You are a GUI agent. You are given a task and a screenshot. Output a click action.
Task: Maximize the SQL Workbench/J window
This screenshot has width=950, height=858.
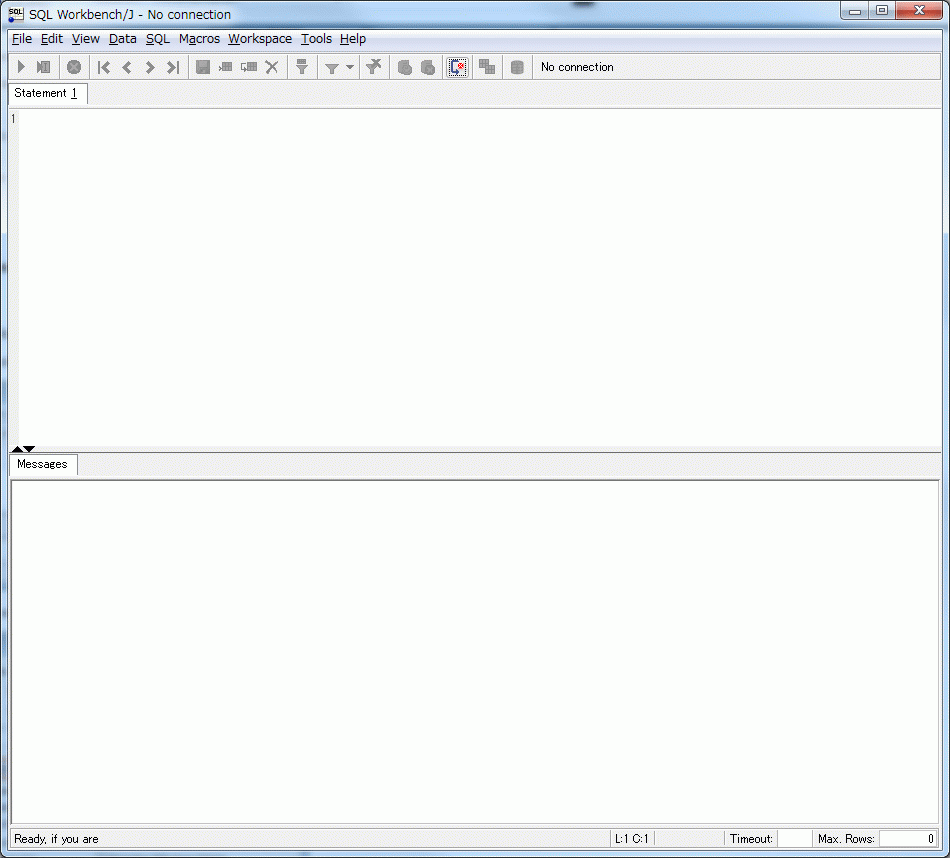tap(882, 11)
